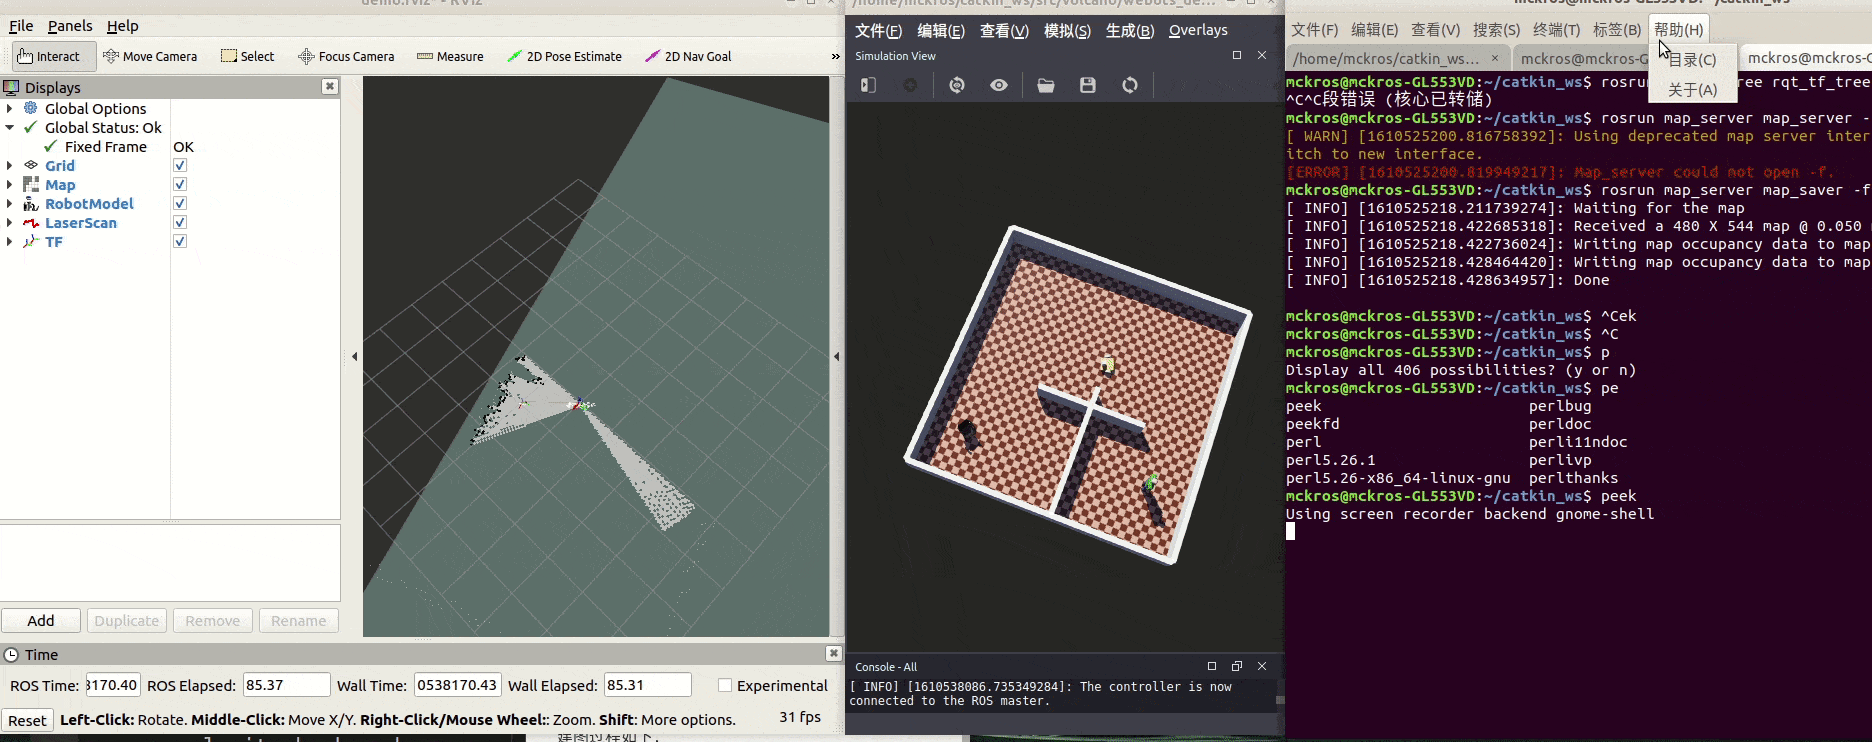Click the Webots eye view options icon
The width and height of the screenshot is (1872, 742).
pyautogui.click(x=999, y=86)
